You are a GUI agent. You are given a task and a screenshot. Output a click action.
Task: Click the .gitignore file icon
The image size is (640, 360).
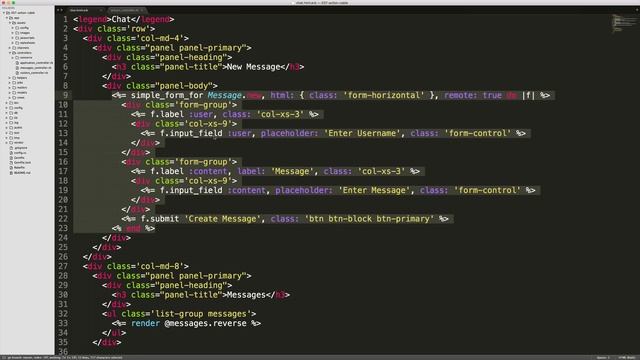(11, 148)
